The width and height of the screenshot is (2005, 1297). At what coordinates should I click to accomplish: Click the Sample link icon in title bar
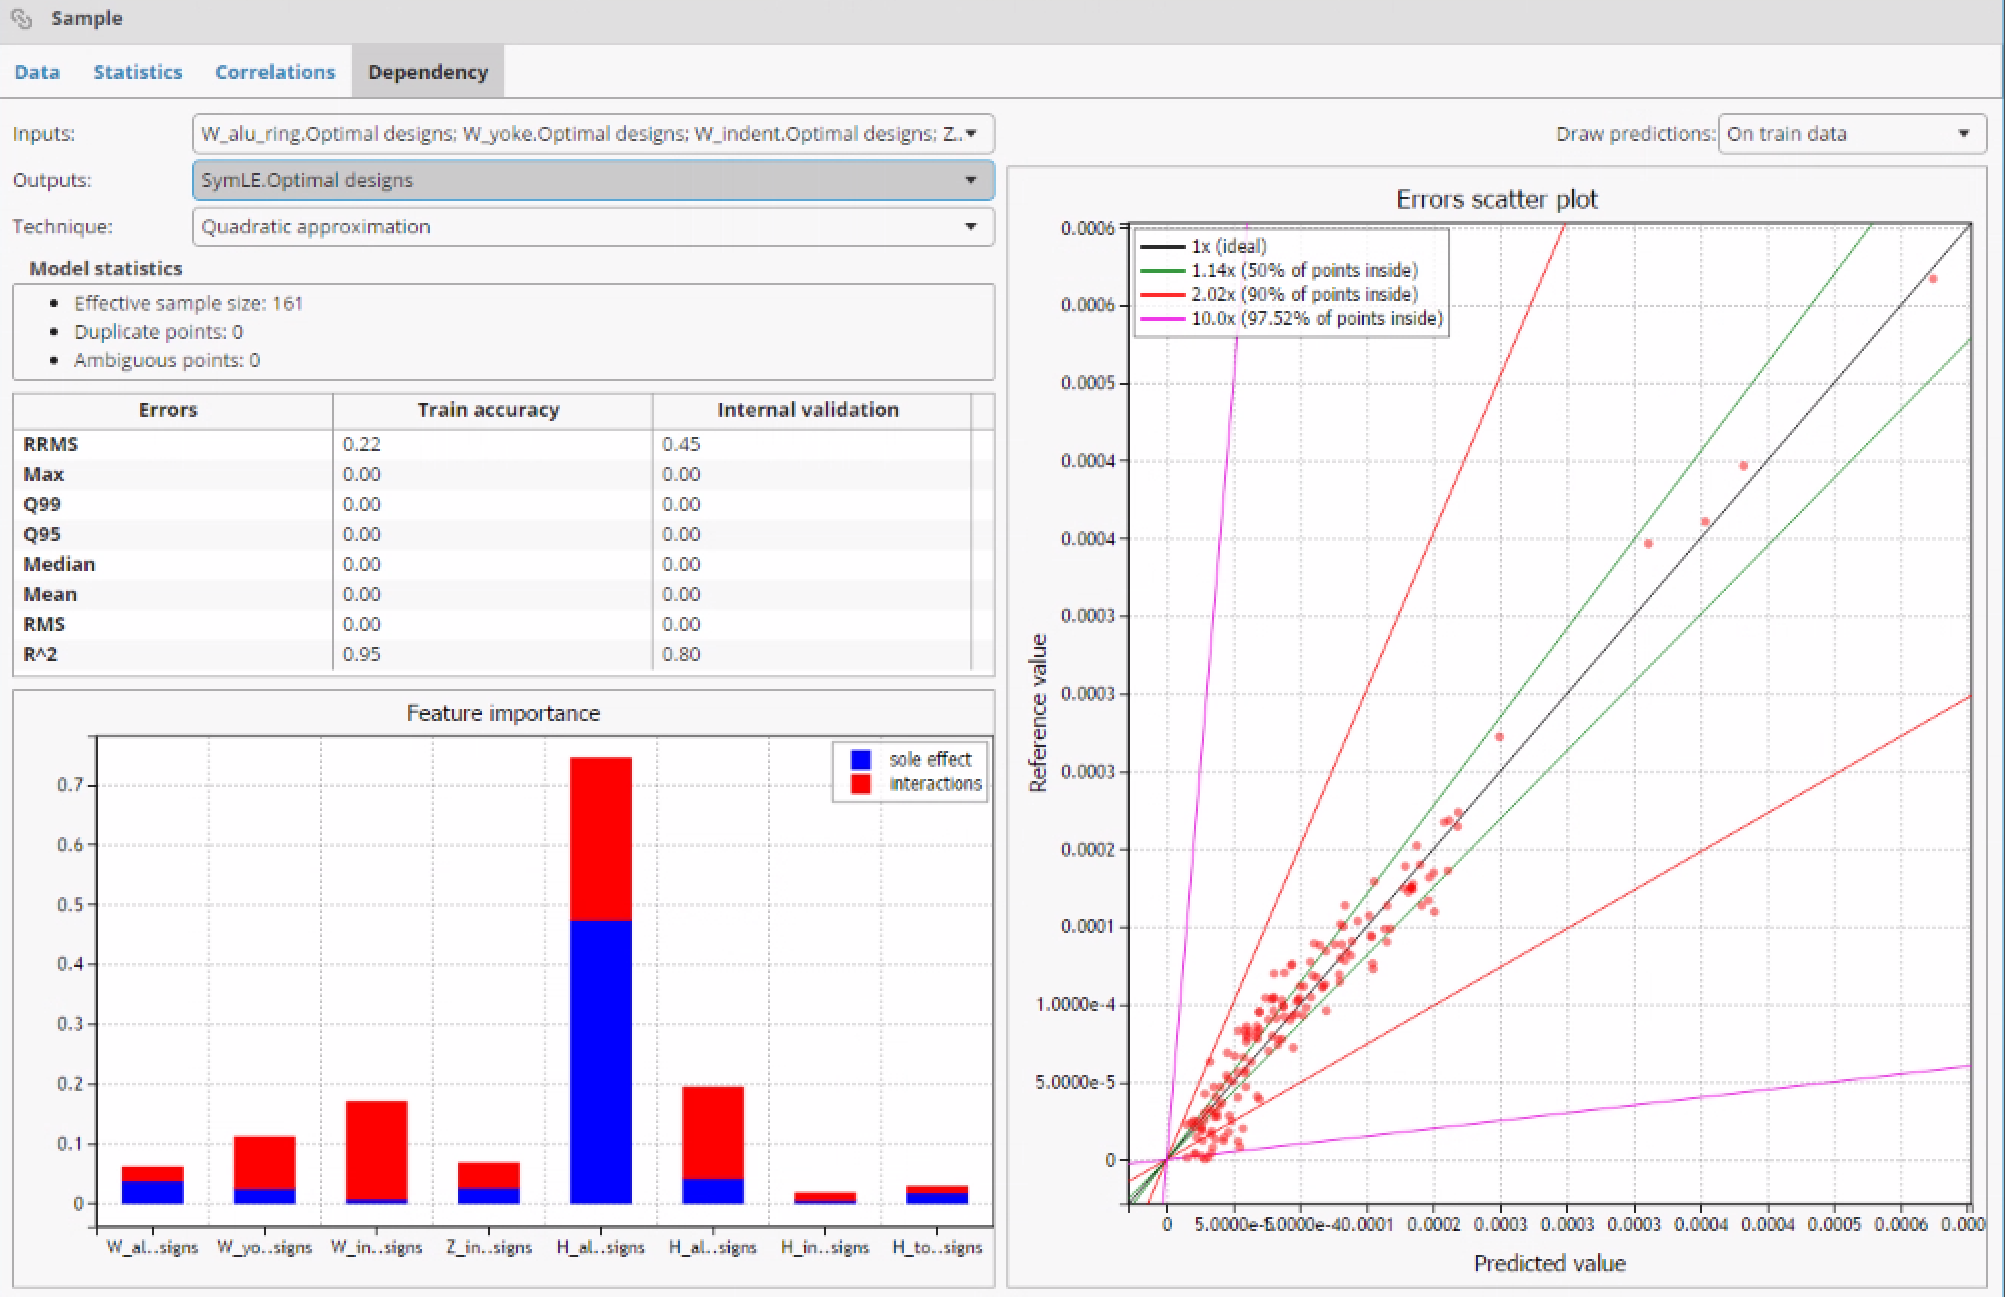point(21,19)
